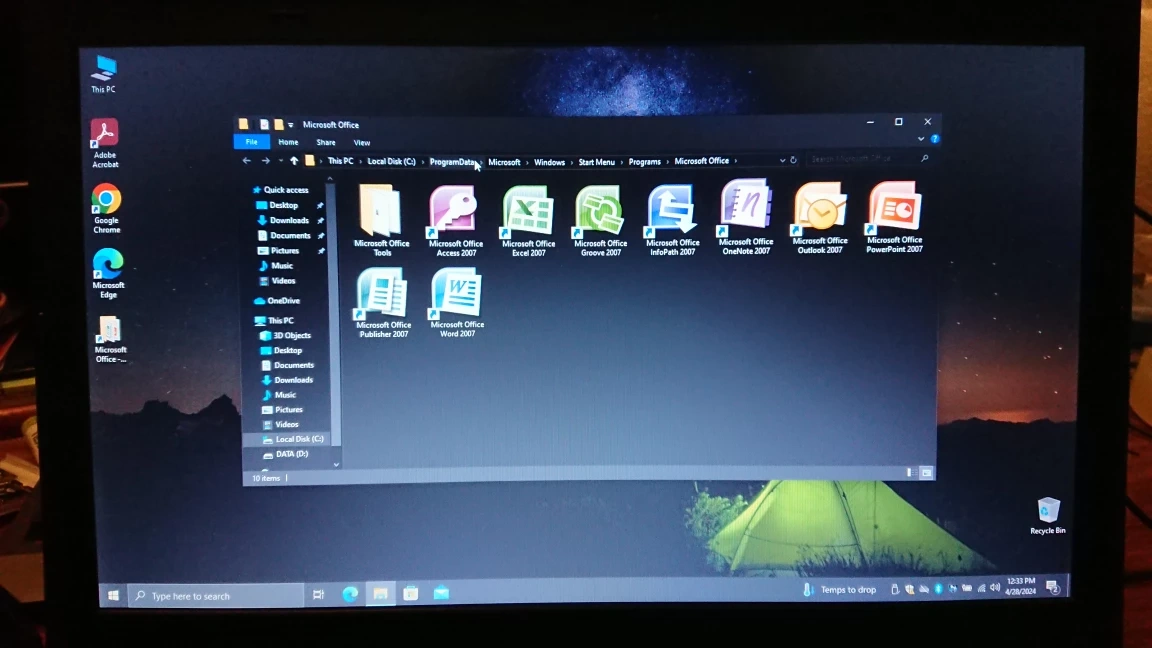Viewport: 1152px width, 648px height.
Task: Open Microsoft Edge from the taskbar
Action: [350, 594]
